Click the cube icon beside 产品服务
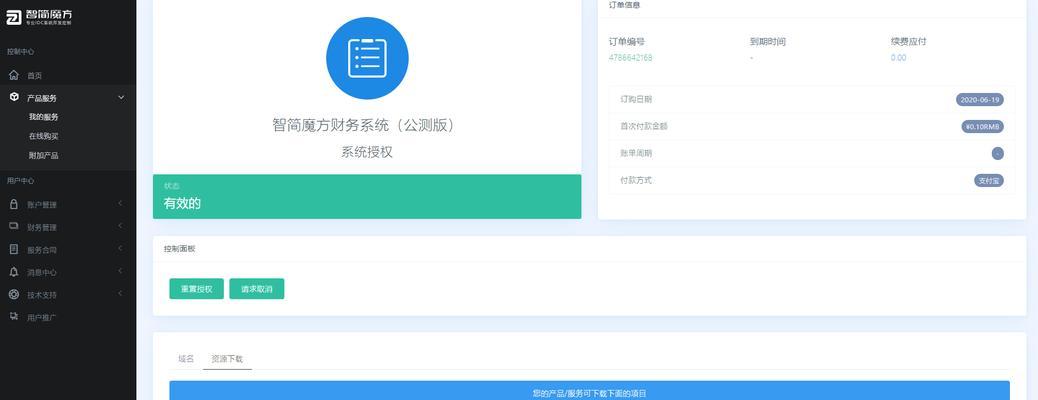 [x=14, y=97]
